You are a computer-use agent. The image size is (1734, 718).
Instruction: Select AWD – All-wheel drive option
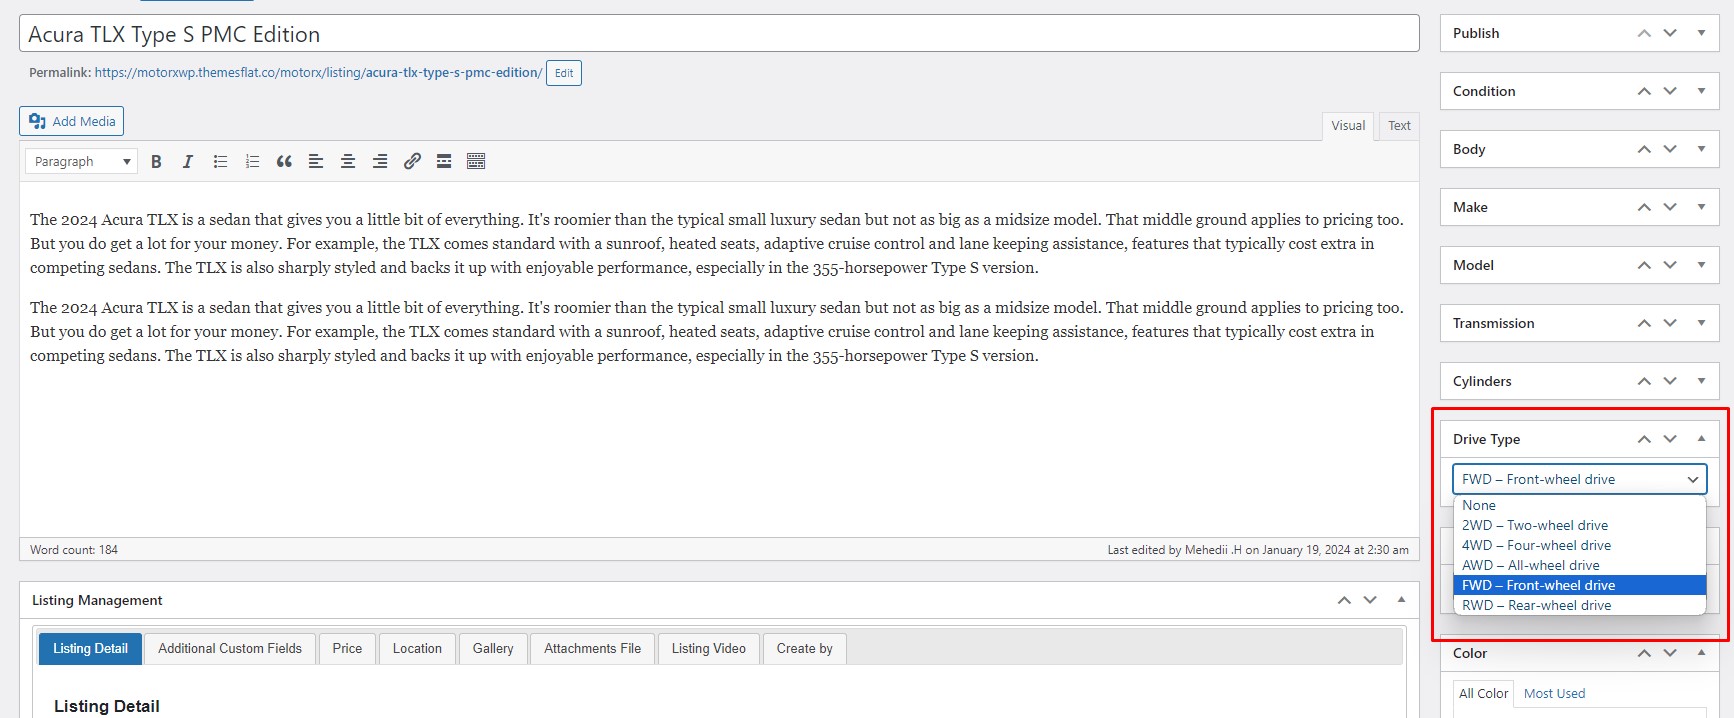pyautogui.click(x=1580, y=565)
